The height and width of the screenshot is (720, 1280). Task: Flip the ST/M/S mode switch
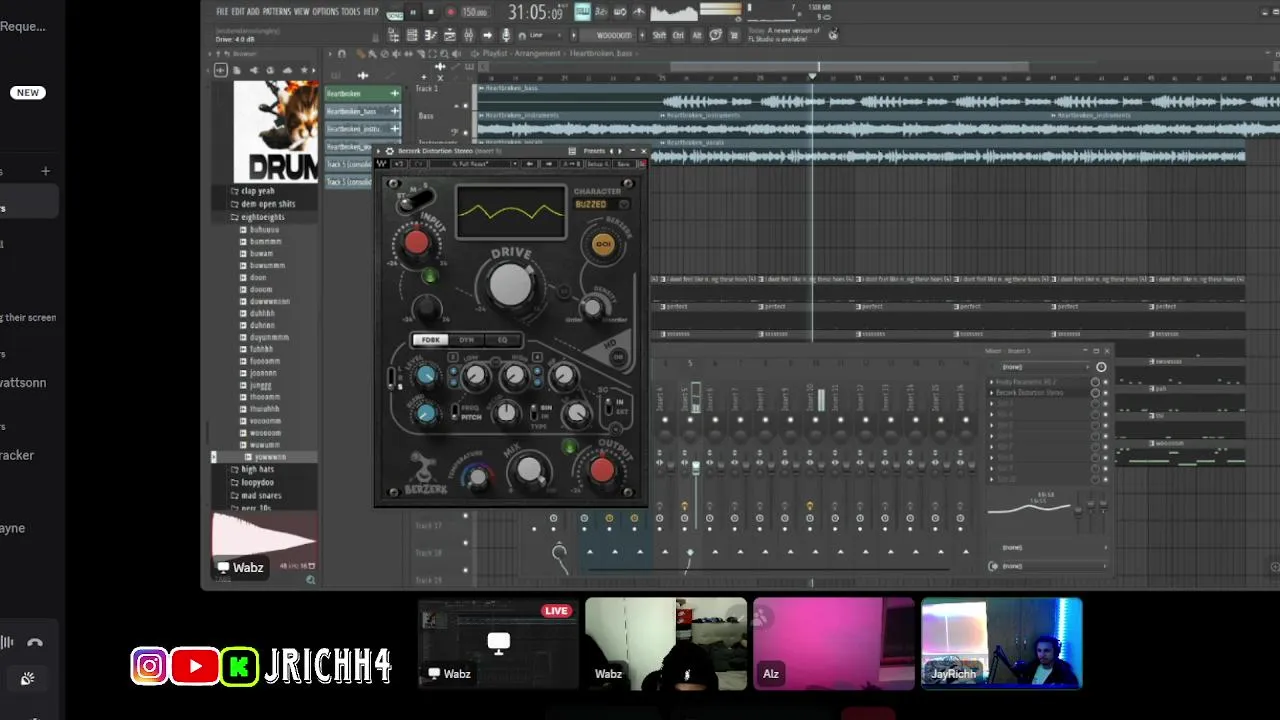pos(415,199)
